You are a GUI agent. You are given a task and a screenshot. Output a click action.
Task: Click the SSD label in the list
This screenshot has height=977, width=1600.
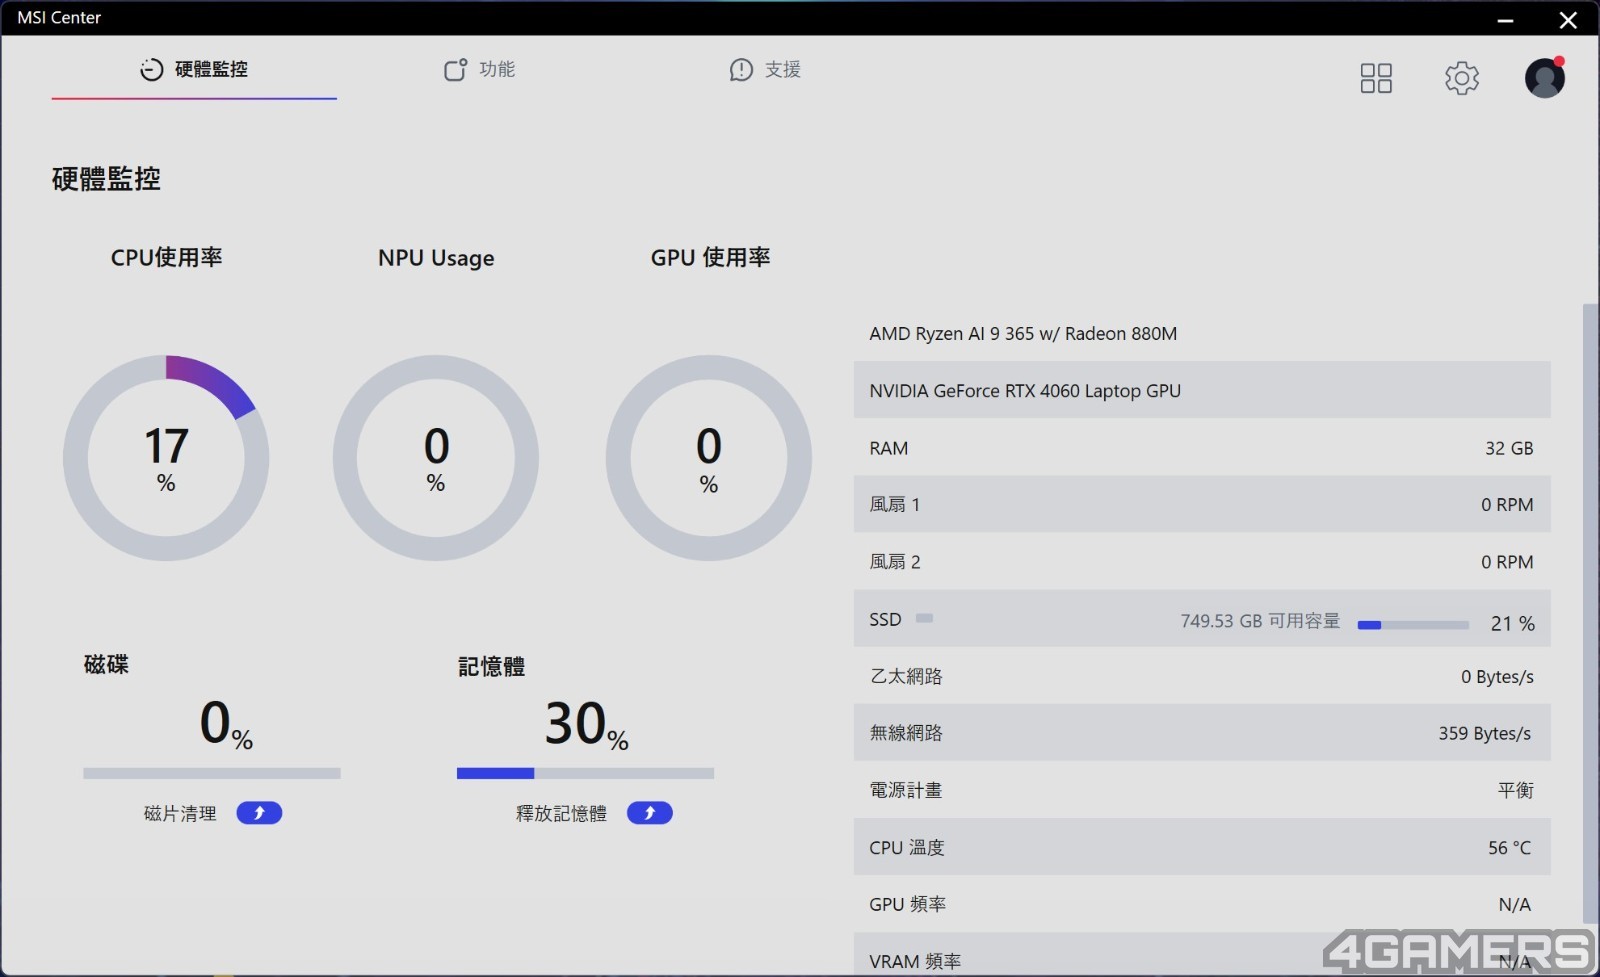click(x=885, y=620)
